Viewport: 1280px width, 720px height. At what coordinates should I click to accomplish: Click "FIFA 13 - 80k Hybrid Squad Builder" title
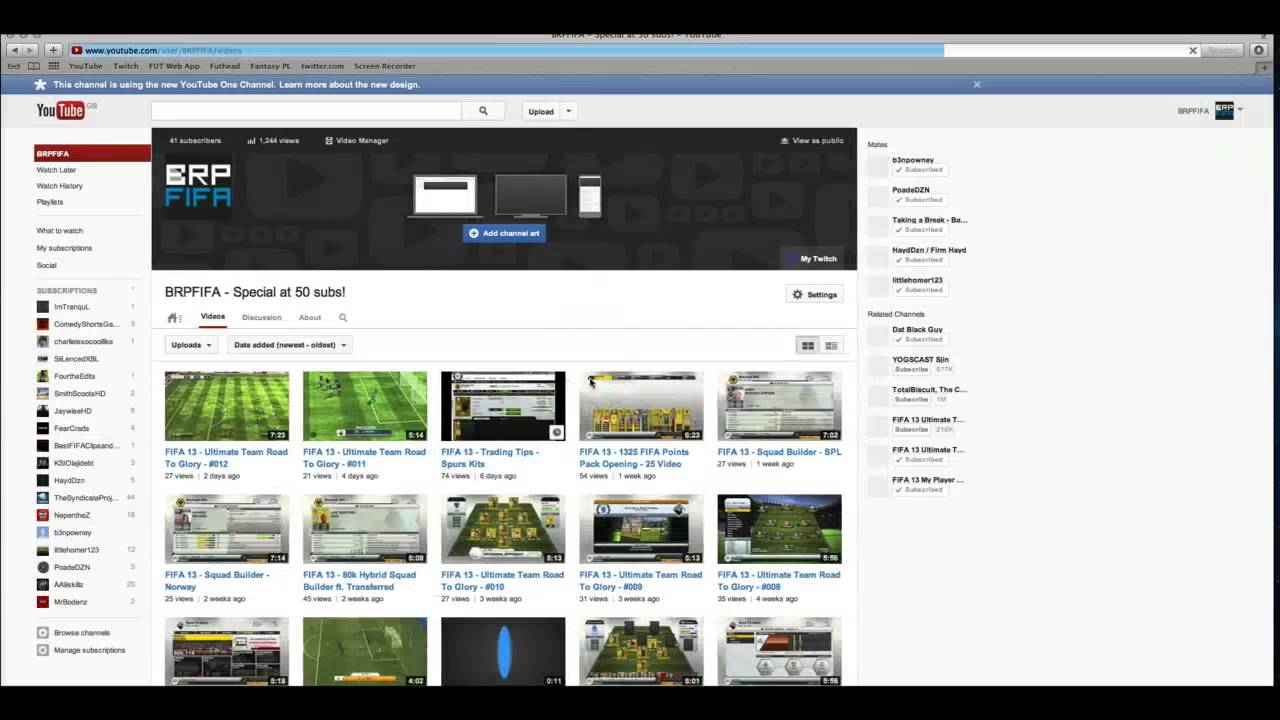(359, 581)
